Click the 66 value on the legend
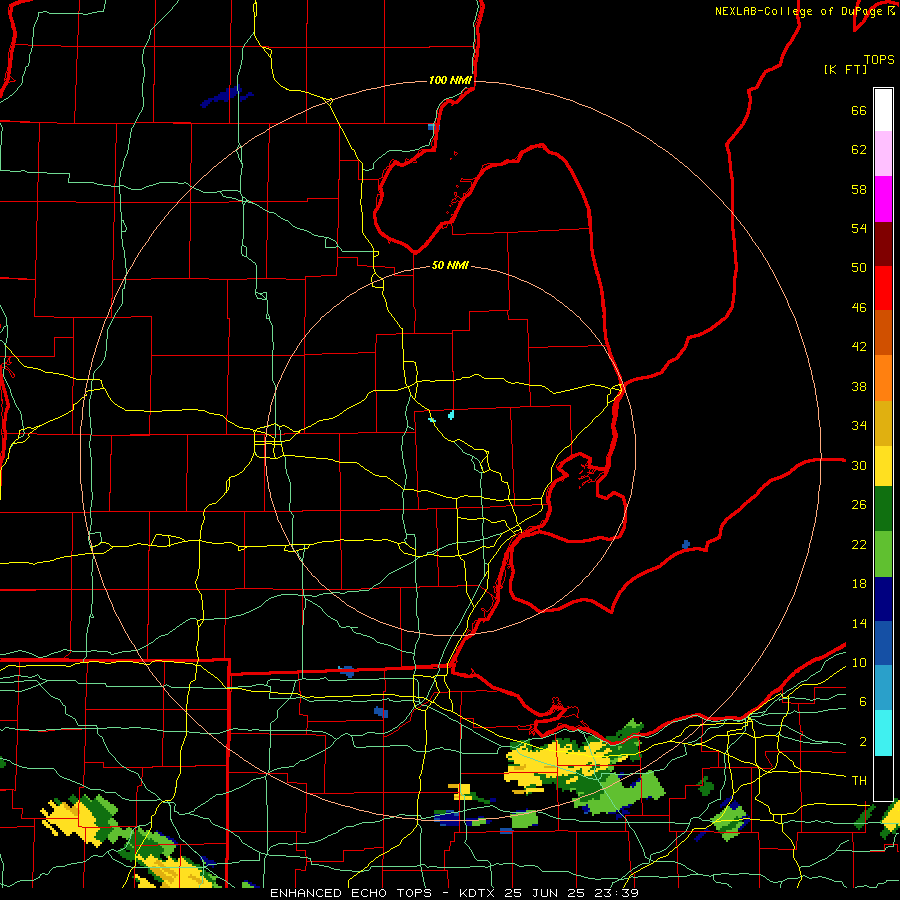This screenshot has width=900, height=900. click(859, 110)
